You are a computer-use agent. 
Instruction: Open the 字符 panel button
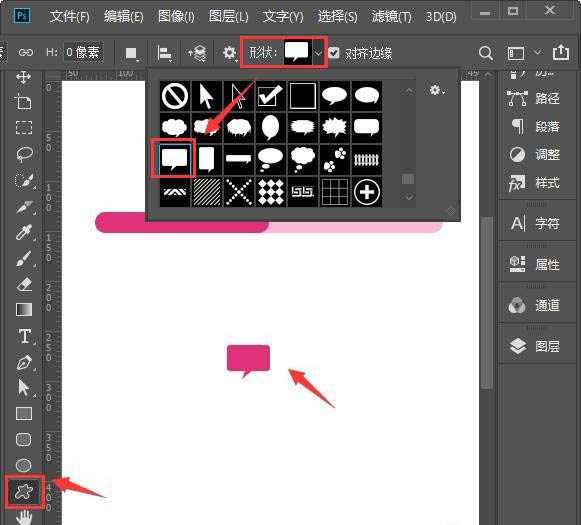click(535, 223)
